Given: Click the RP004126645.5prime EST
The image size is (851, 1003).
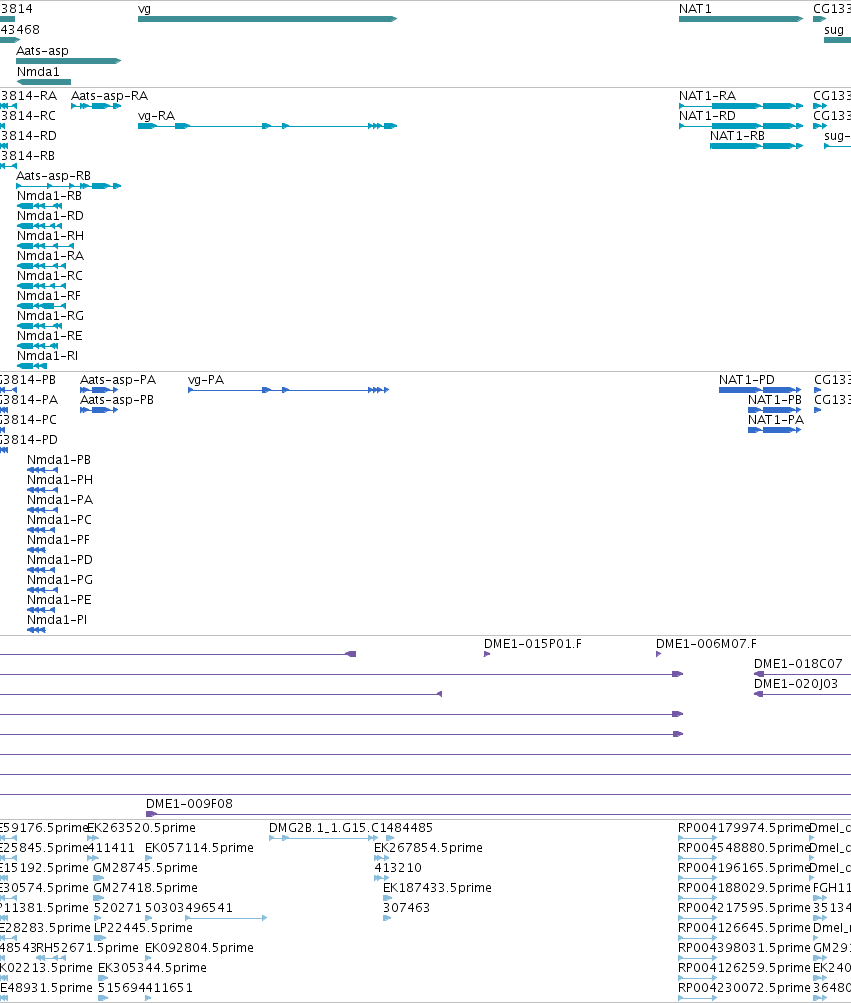Looking at the screenshot, I should [697, 938].
